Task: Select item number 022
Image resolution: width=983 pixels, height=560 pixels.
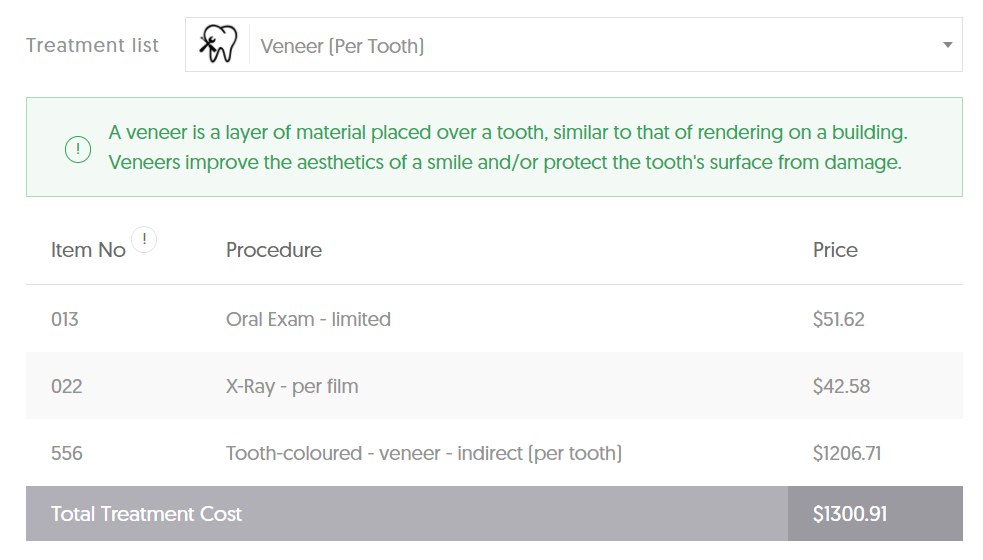Action: click(x=66, y=386)
